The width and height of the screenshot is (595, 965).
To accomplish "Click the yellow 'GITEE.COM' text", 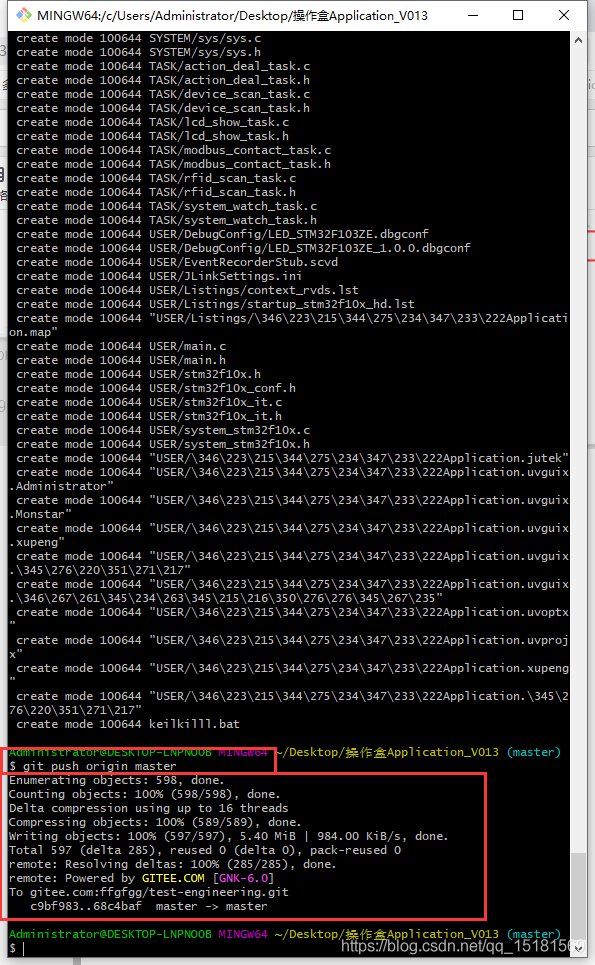I will [173, 878].
